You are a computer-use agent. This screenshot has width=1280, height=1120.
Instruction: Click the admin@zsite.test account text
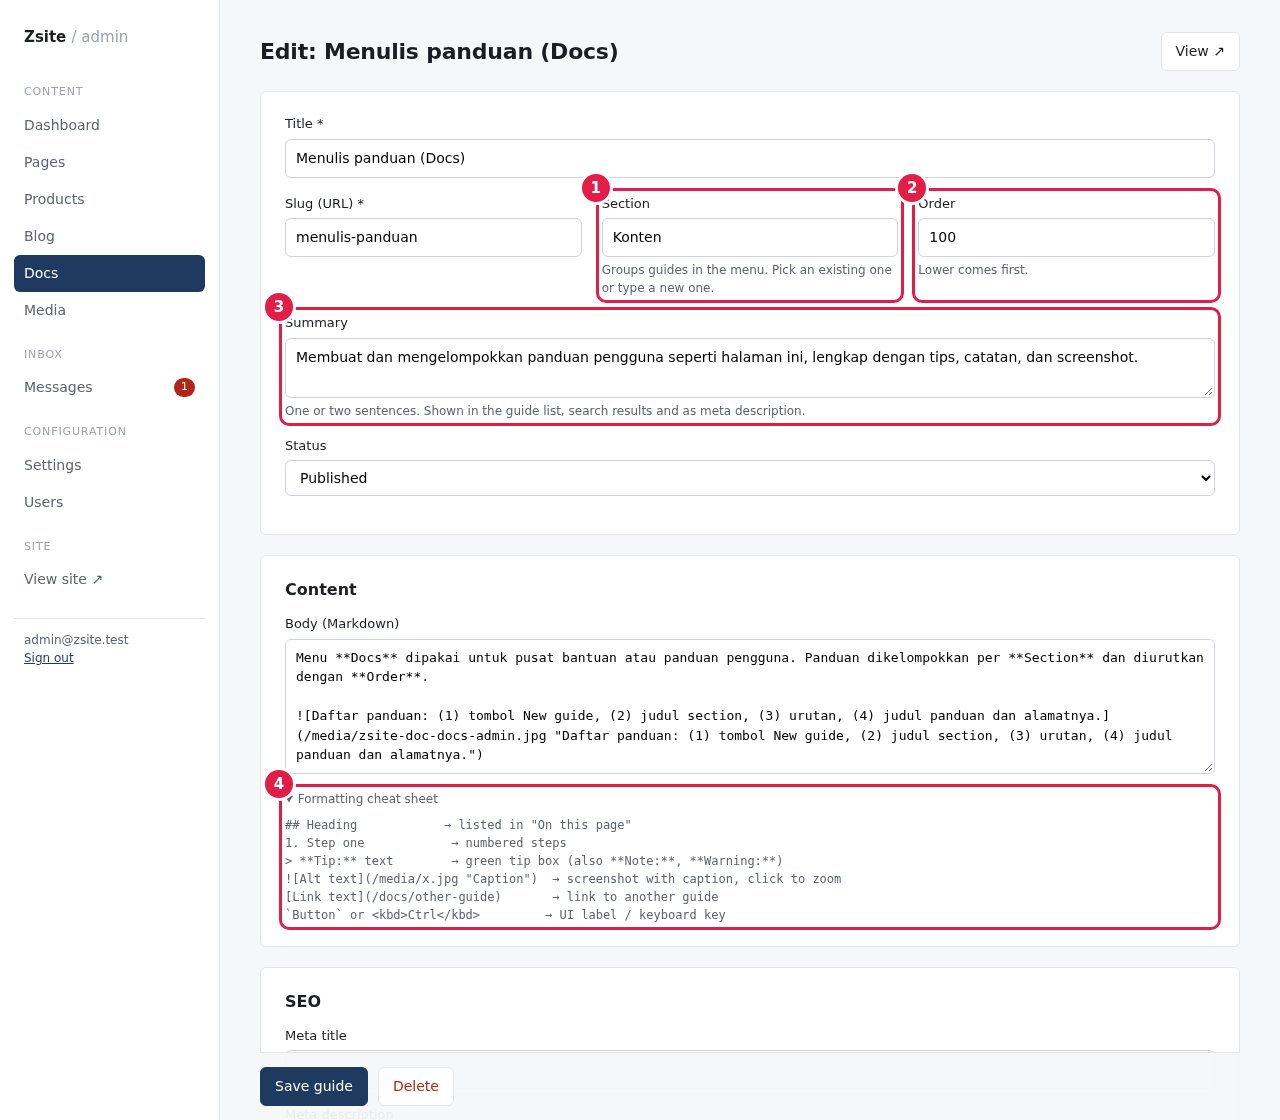coord(76,640)
